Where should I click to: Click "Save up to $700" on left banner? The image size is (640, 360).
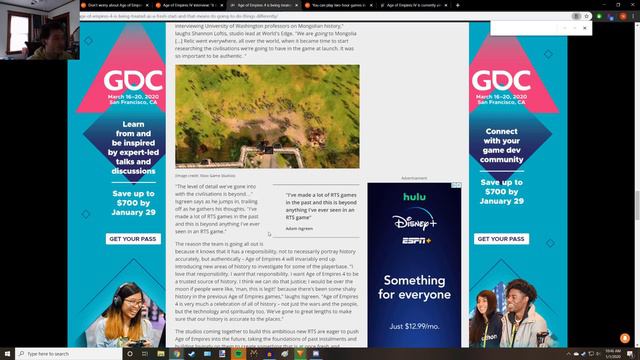coord(133,203)
